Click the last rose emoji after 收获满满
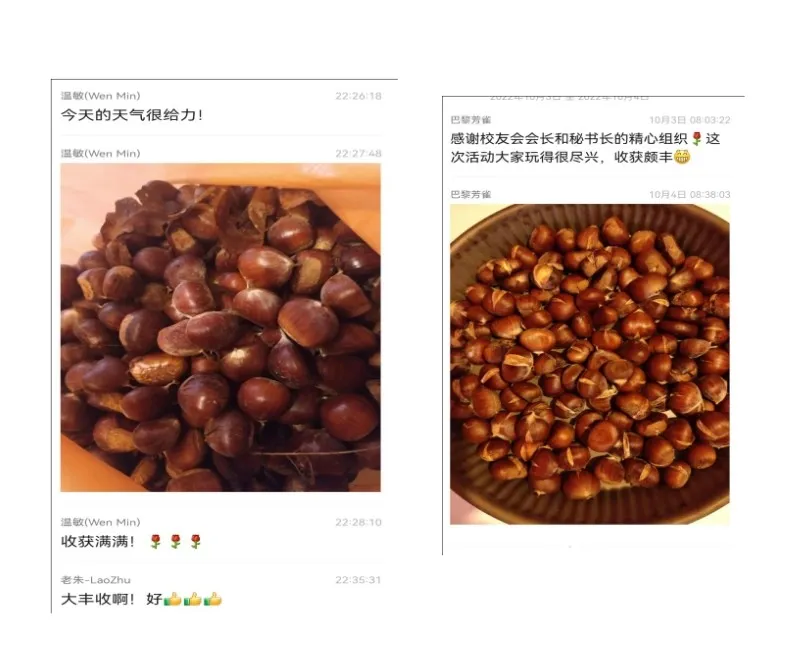This screenshot has width=795, height=667. point(195,542)
